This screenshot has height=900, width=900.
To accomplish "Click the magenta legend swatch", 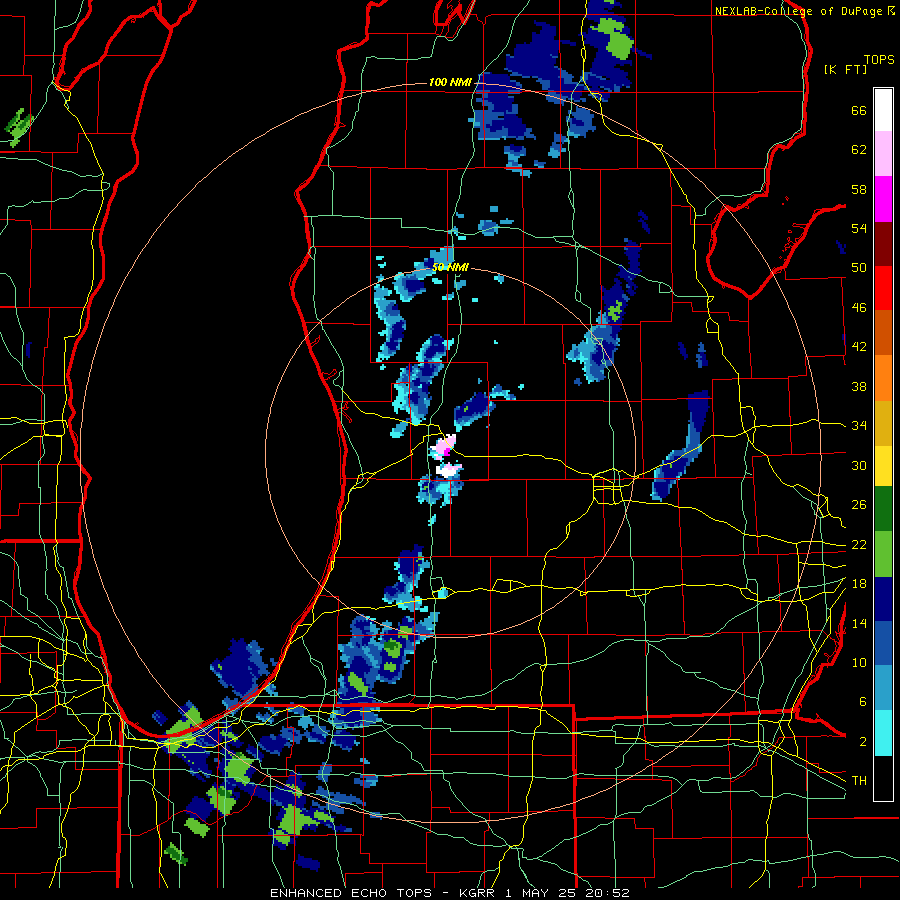I will (x=883, y=199).
